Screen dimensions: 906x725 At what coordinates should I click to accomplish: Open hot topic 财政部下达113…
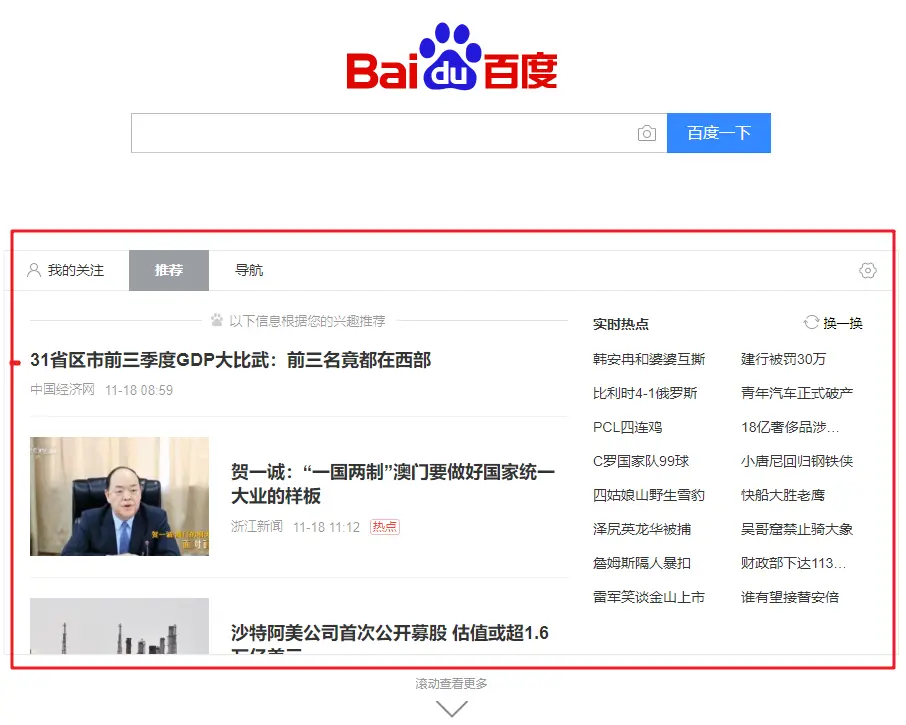point(793,563)
